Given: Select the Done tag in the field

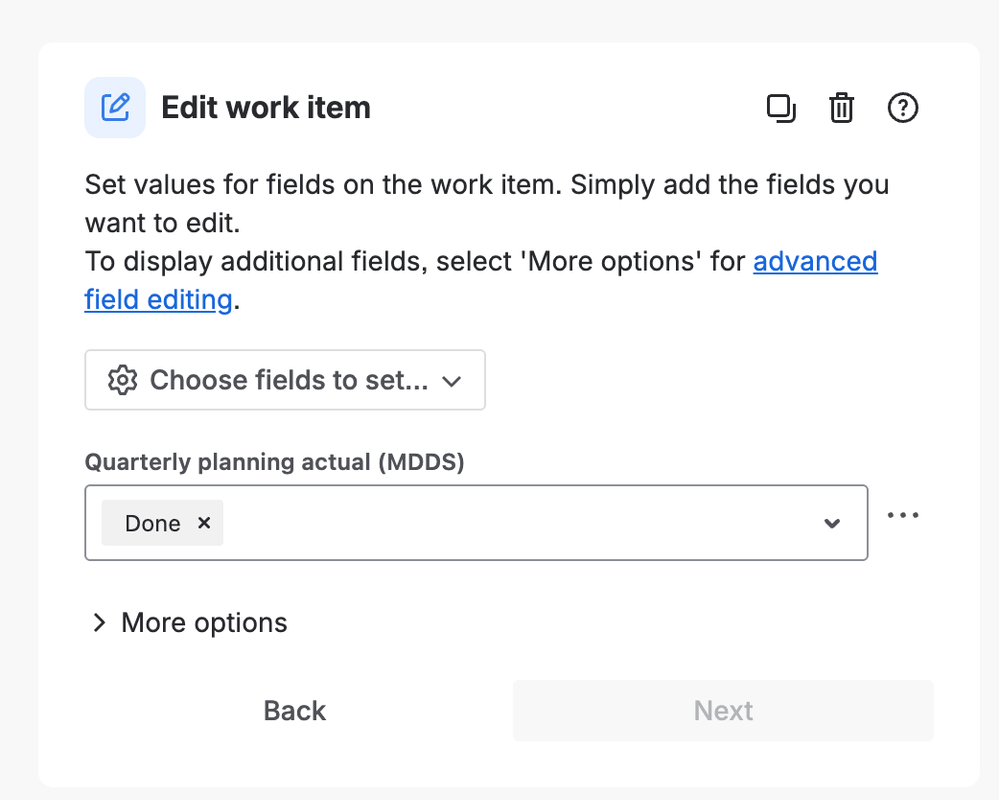Looking at the screenshot, I should click(x=152, y=523).
